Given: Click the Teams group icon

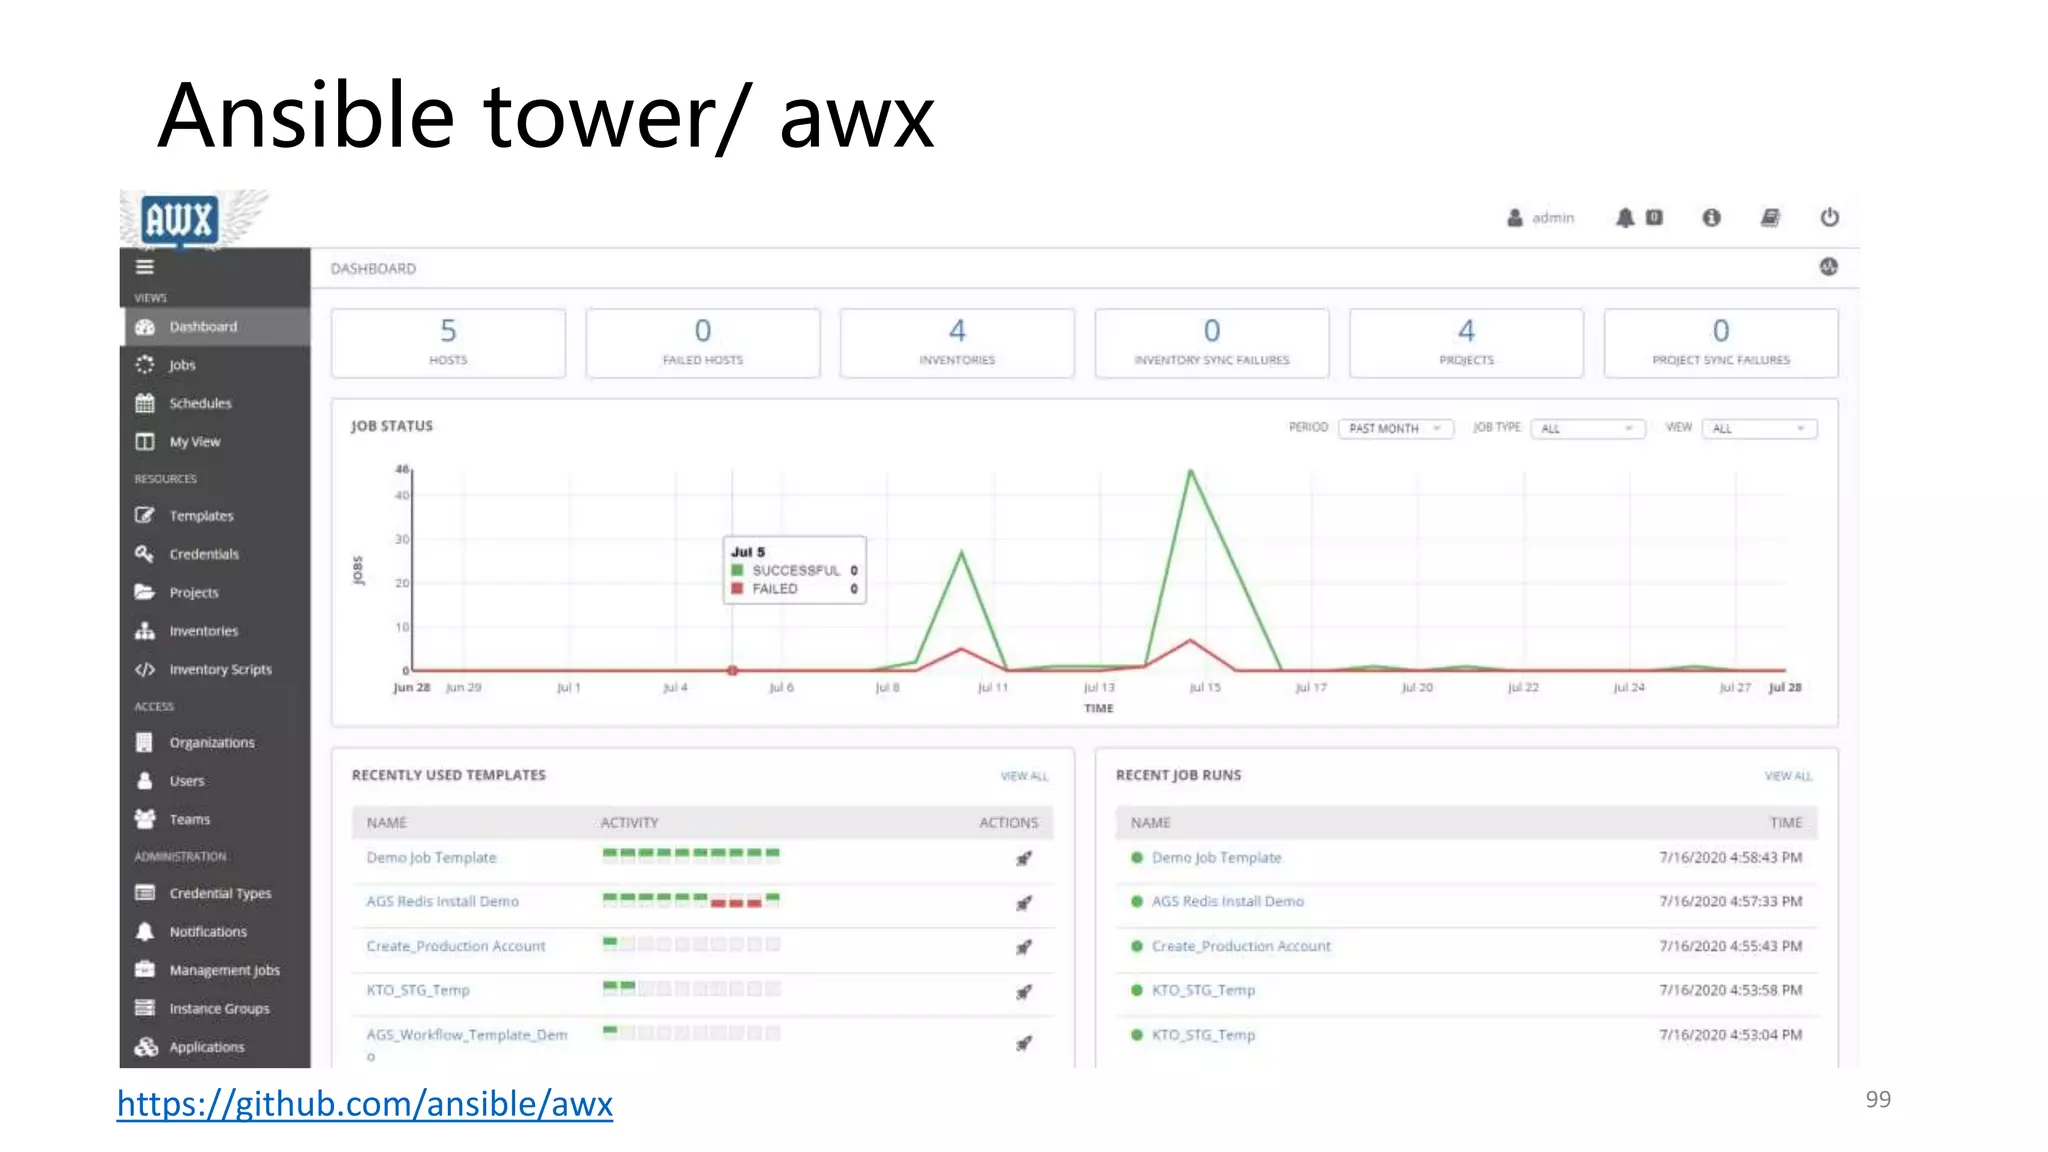Looking at the screenshot, I should (145, 819).
